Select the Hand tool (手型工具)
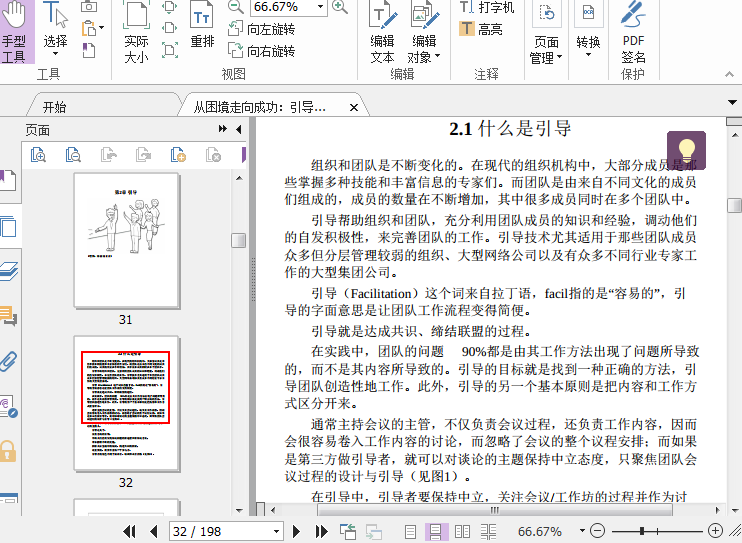742x543 pixels. tap(15, 33)
